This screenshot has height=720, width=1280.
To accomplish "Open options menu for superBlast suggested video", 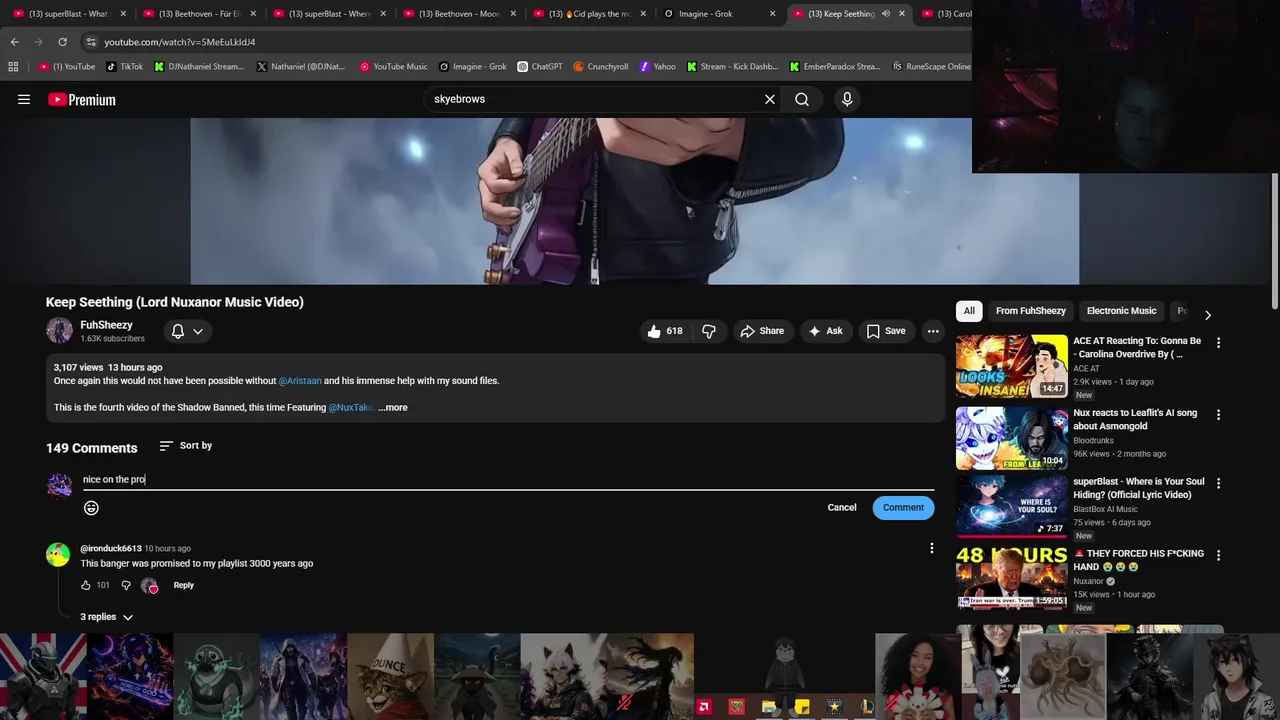I will pyautogui.click(x=1218, y=483).
